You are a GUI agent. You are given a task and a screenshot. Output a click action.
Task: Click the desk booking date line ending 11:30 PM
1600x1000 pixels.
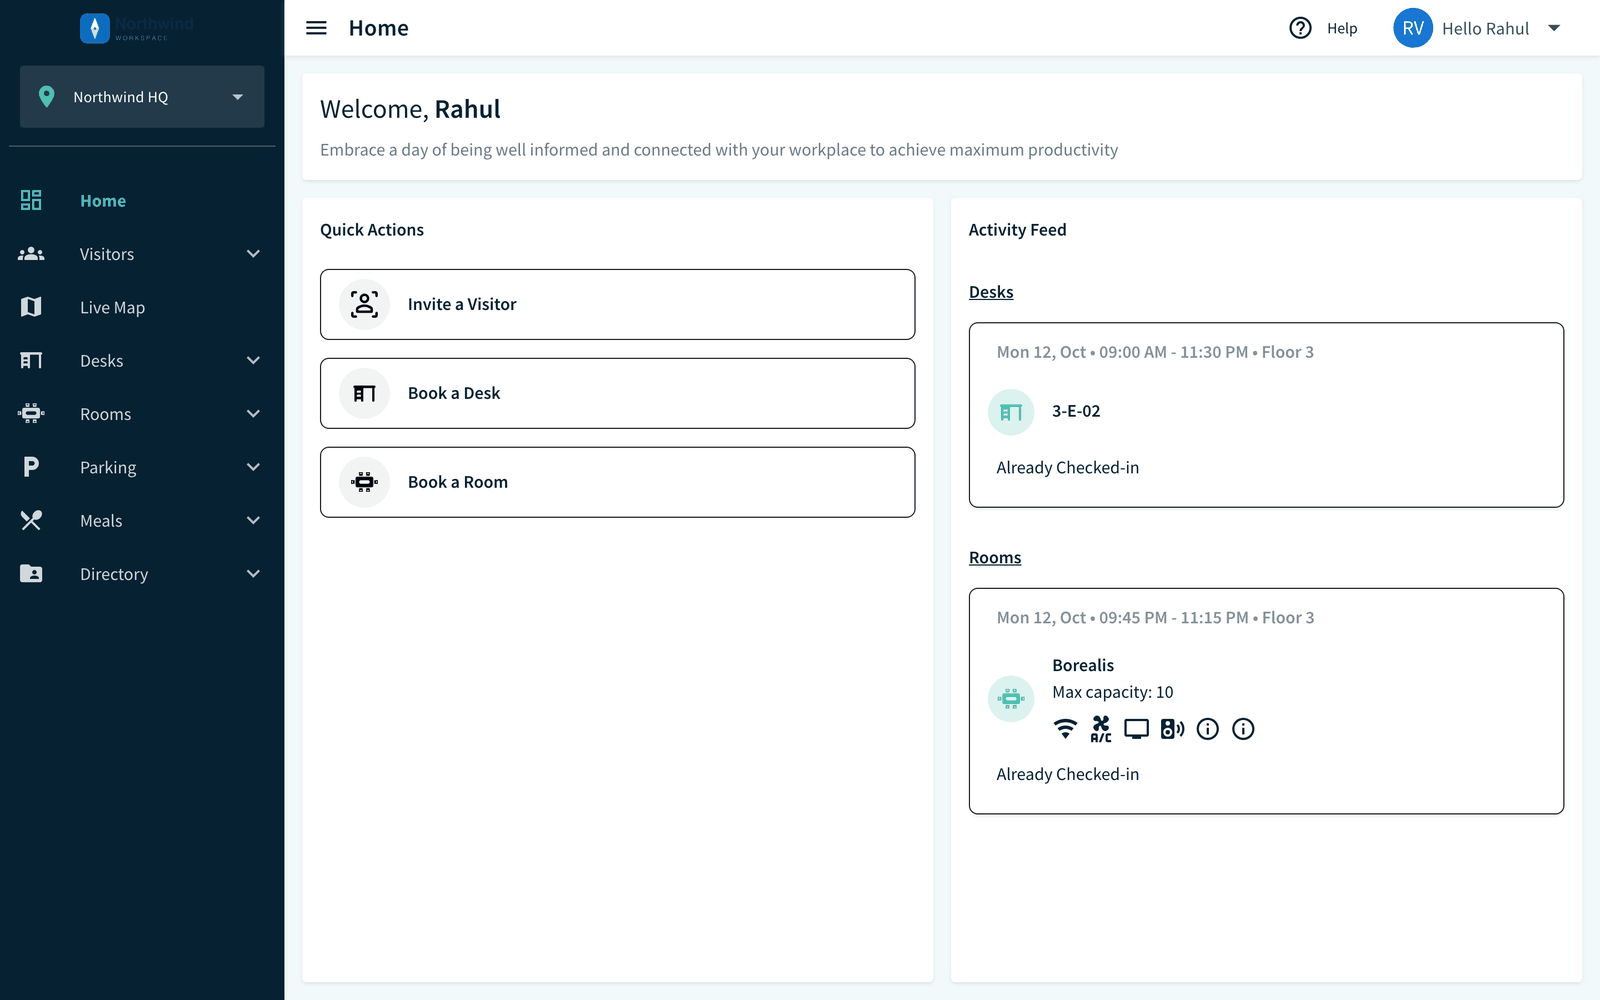tap(1155, 352)
